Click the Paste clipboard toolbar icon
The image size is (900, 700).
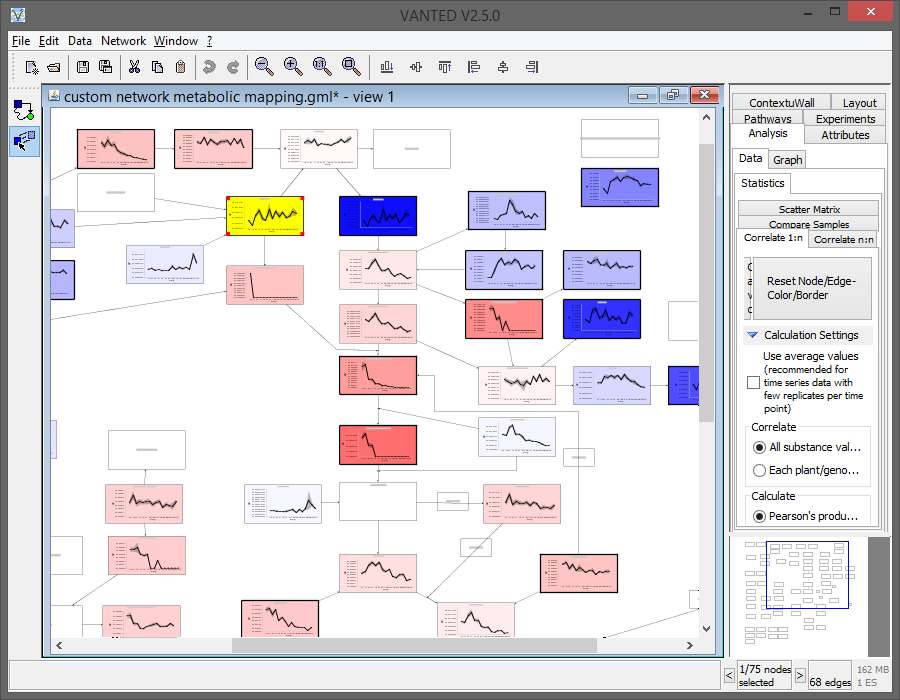(x=180, y=67)
